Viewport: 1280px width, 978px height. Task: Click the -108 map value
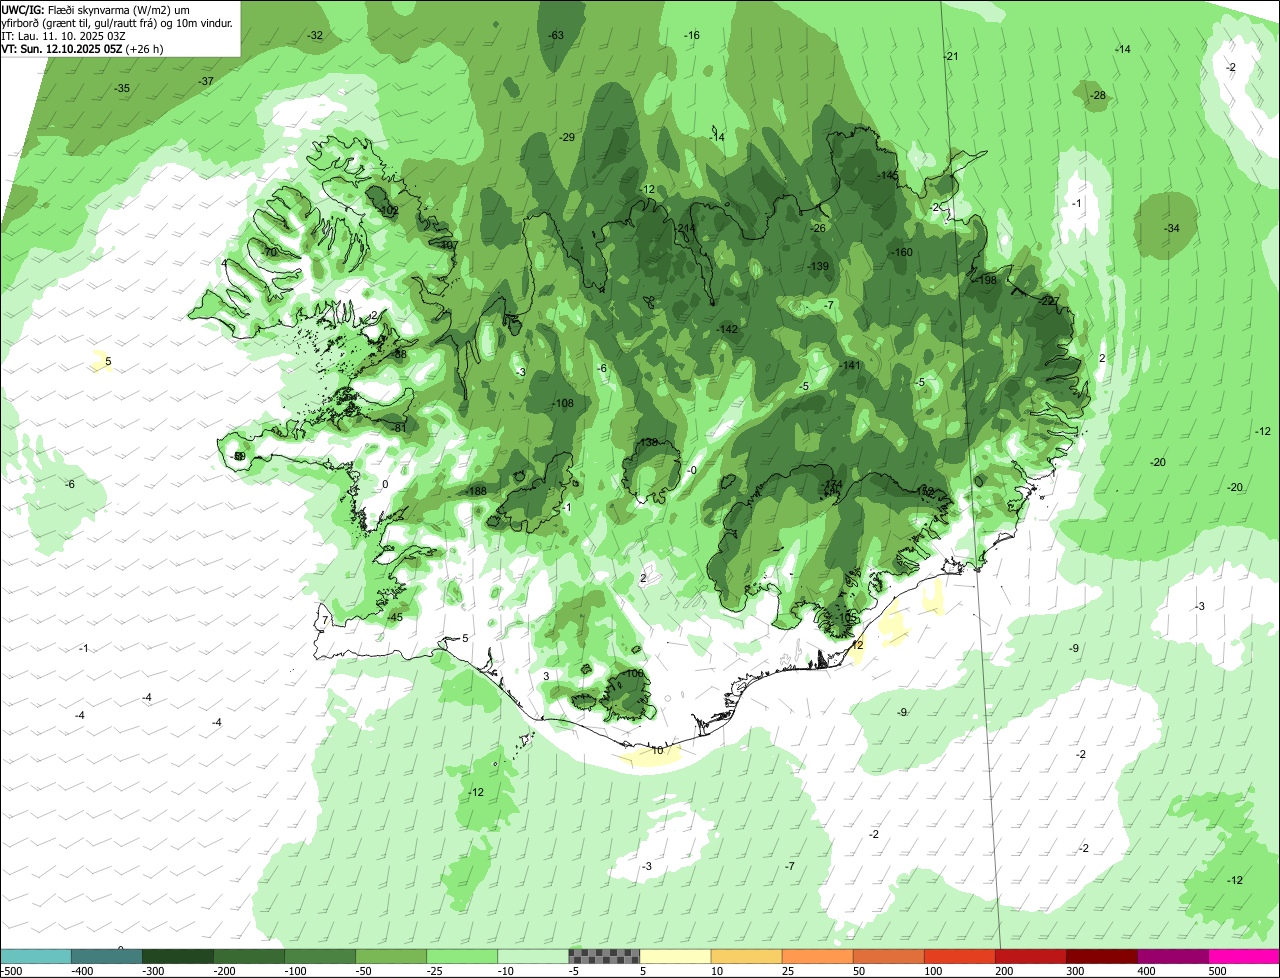(x=563, y=403)
